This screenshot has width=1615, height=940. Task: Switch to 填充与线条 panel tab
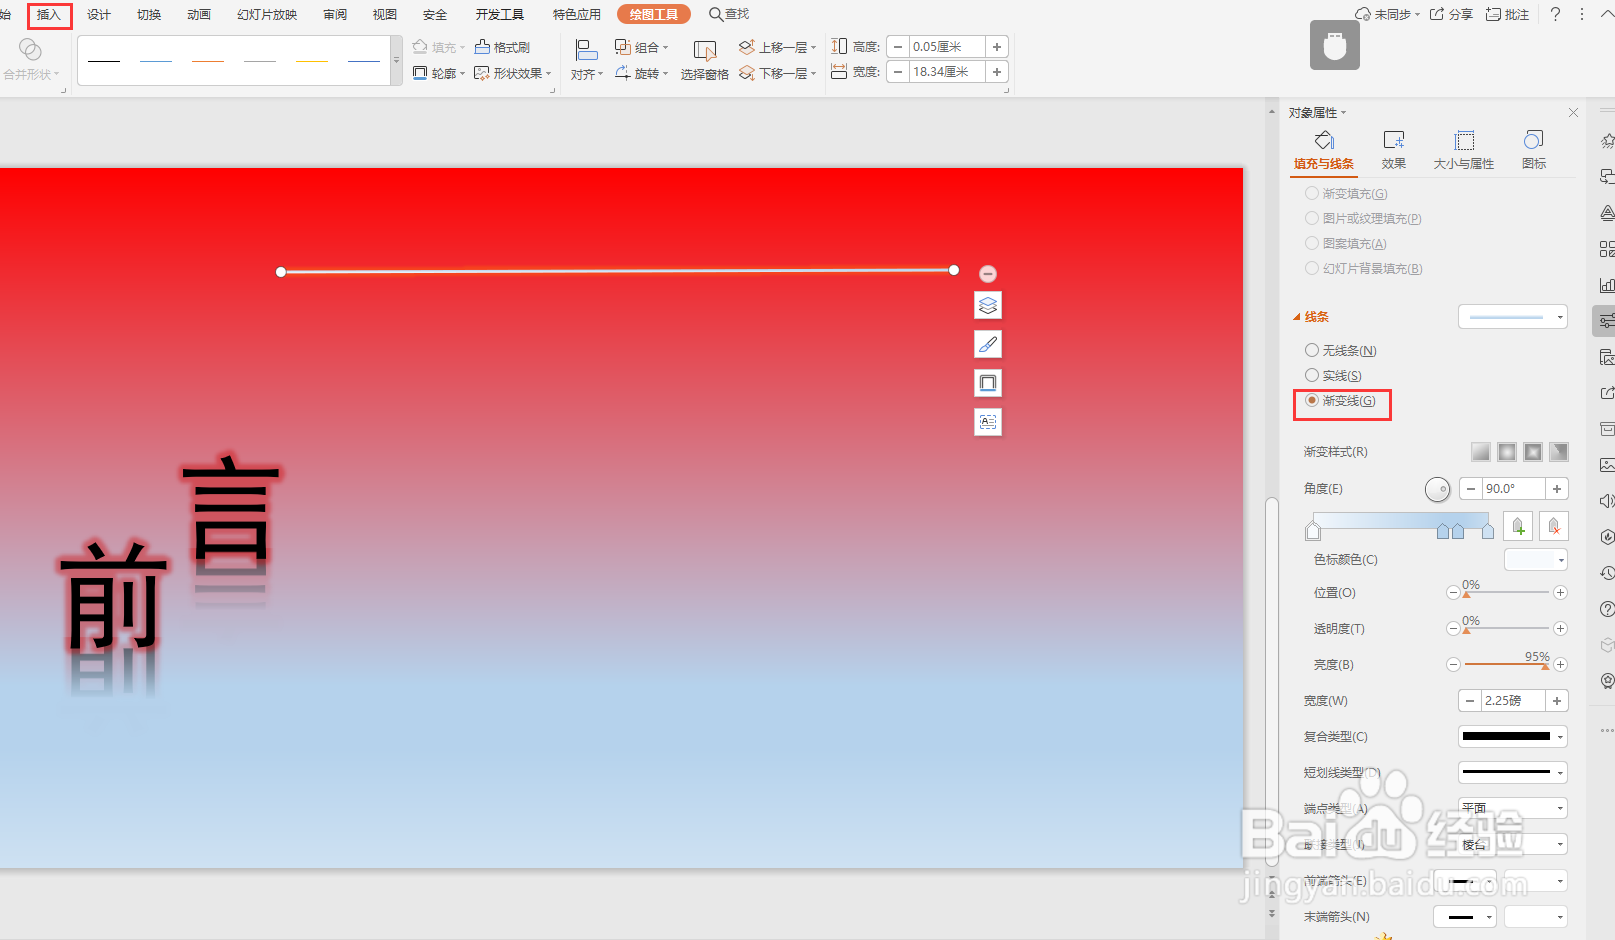(1324, 150)
